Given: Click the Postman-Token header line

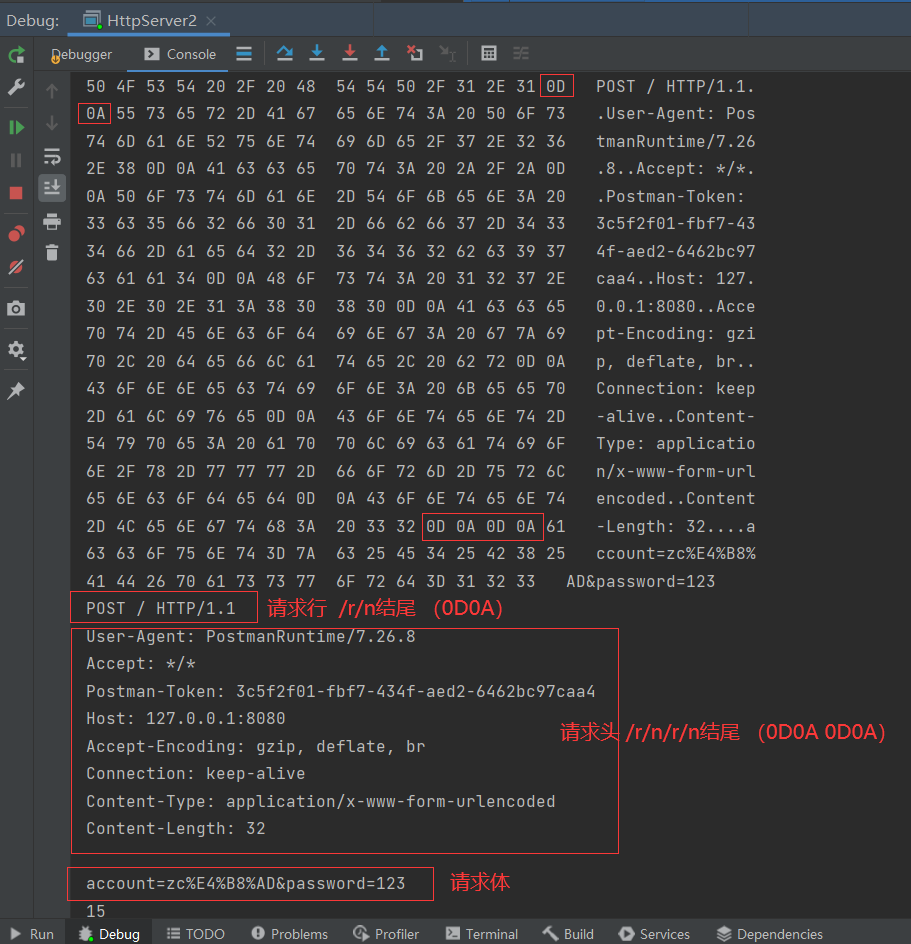Looking at the screenshot, I should [x=340, y=691].
